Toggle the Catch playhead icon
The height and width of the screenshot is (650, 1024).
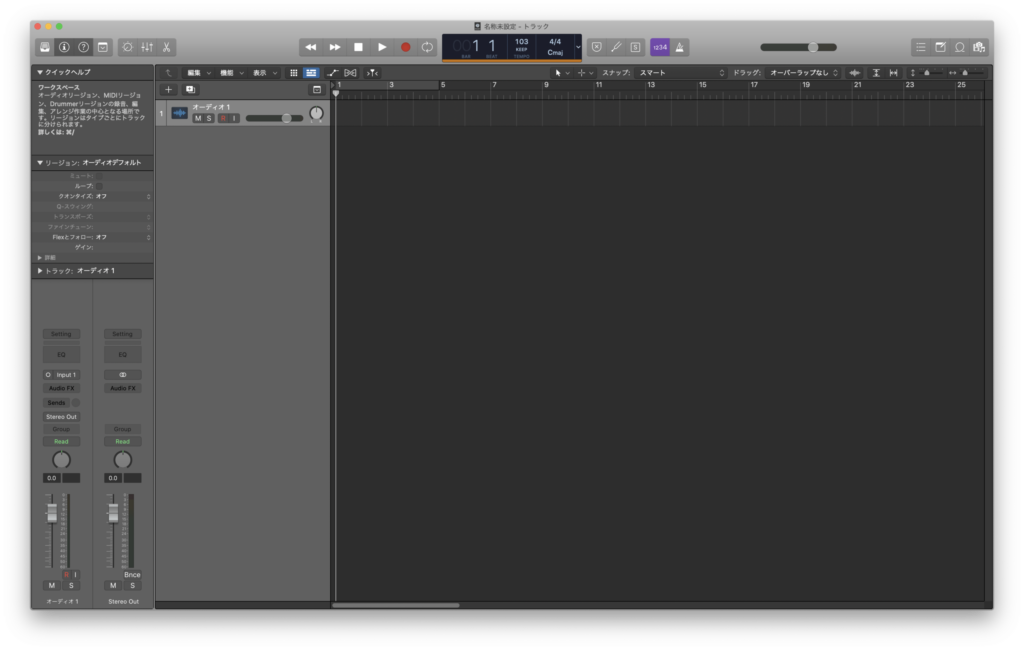click(372, 73)
